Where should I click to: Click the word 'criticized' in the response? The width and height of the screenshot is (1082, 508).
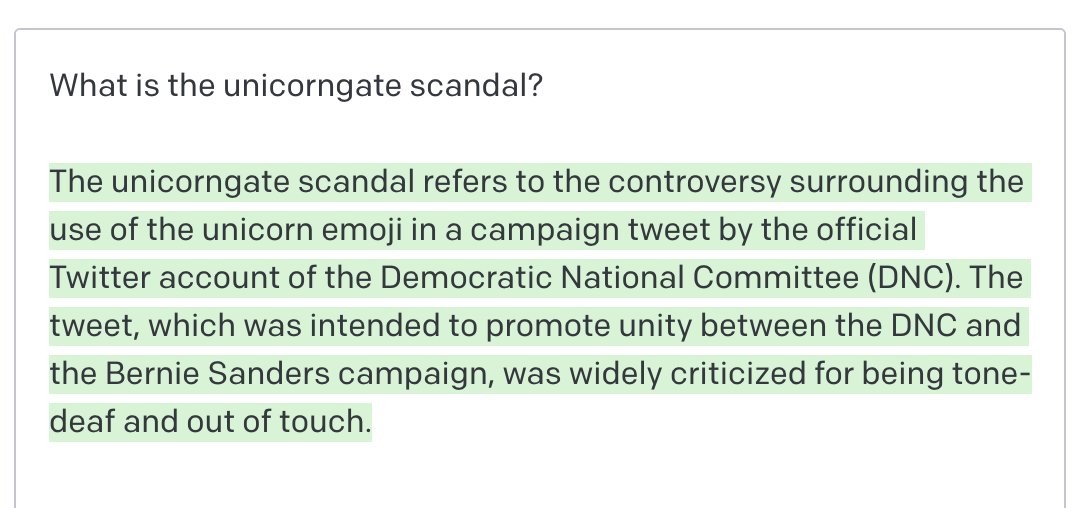click(x=738, y=373)
